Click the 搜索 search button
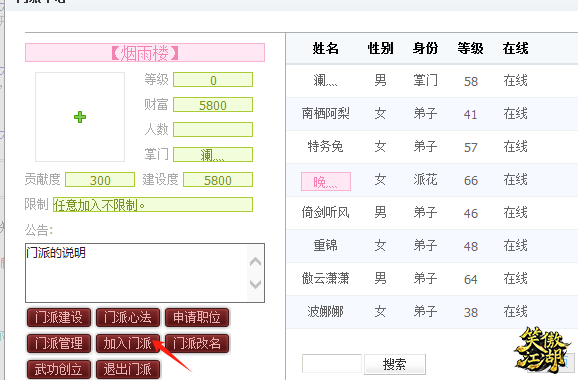578x380 pixels. tap(395, 364)
